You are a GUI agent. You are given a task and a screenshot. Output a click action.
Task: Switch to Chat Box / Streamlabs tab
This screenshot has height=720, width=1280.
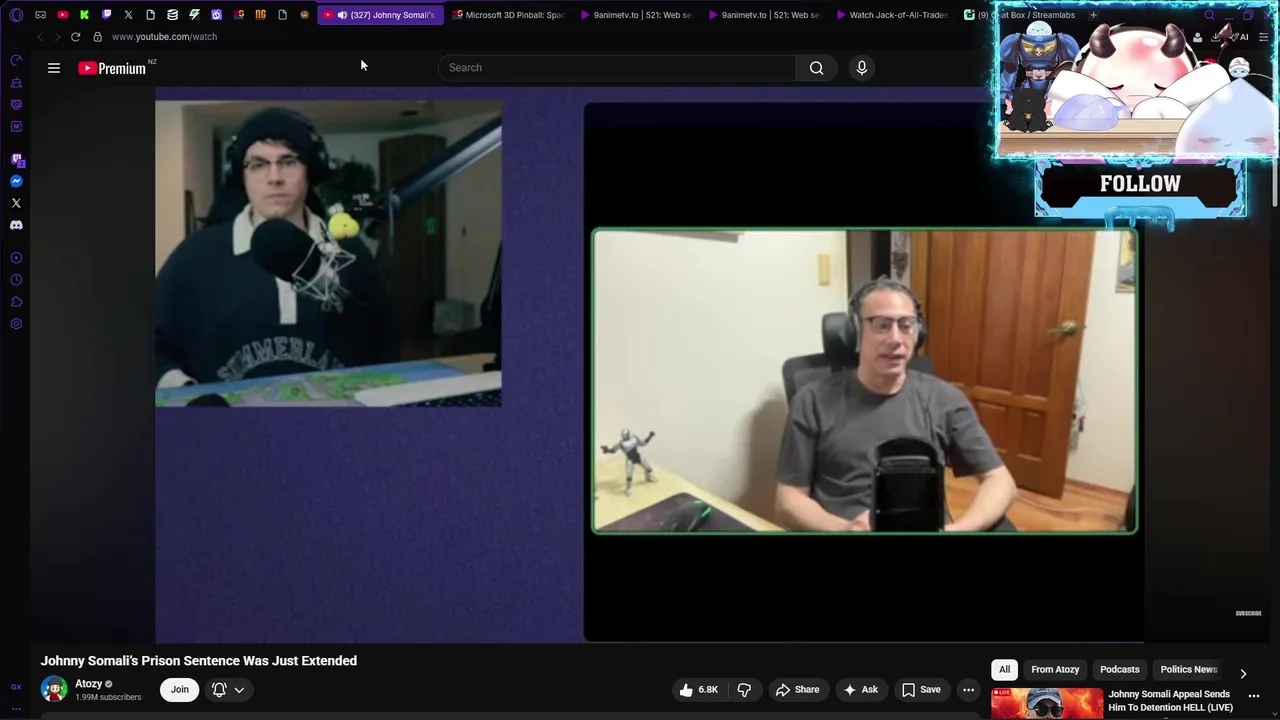(1020, 15)
